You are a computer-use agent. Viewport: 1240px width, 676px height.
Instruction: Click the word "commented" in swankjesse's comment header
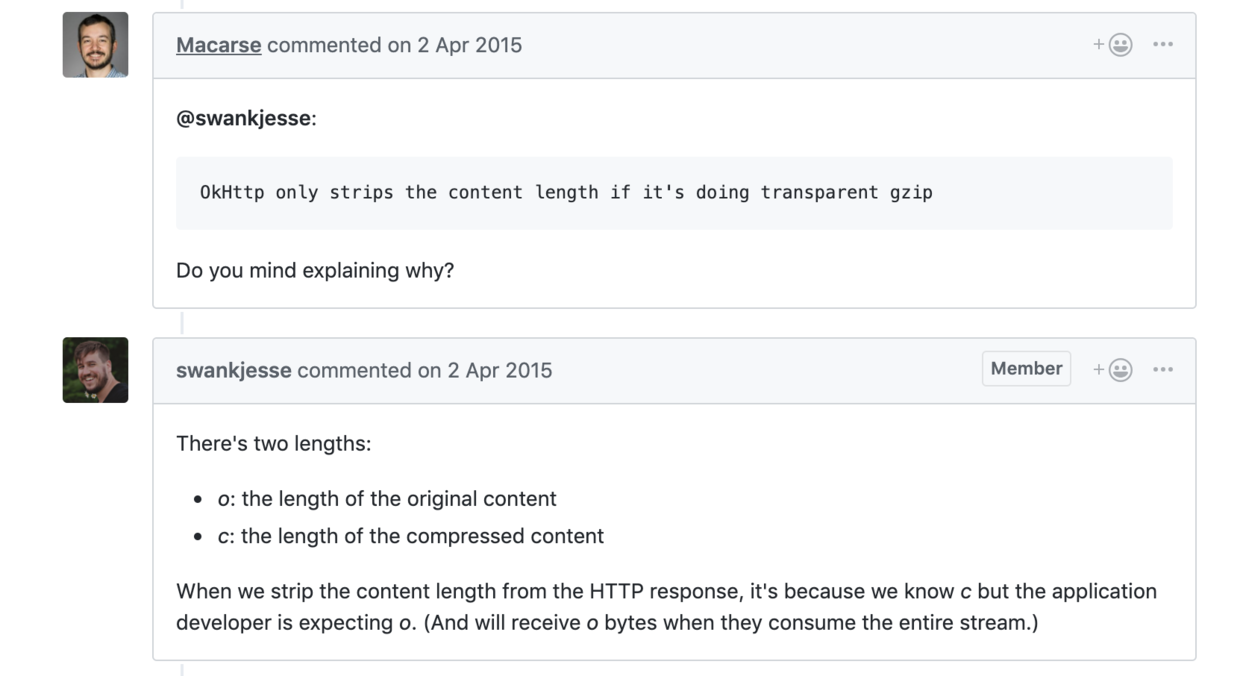(354, 370)
